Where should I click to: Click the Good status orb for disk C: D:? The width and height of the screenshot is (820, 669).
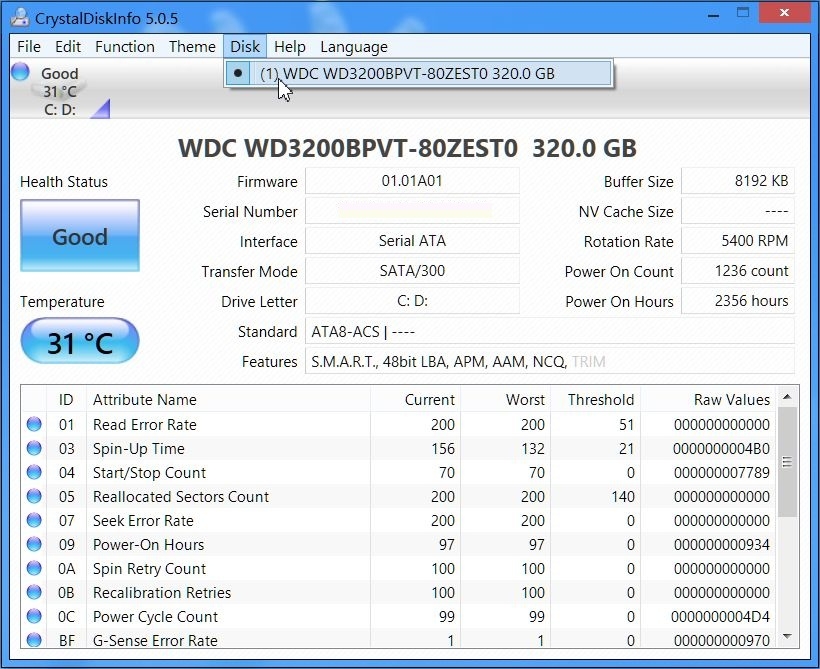click(20, 72)
